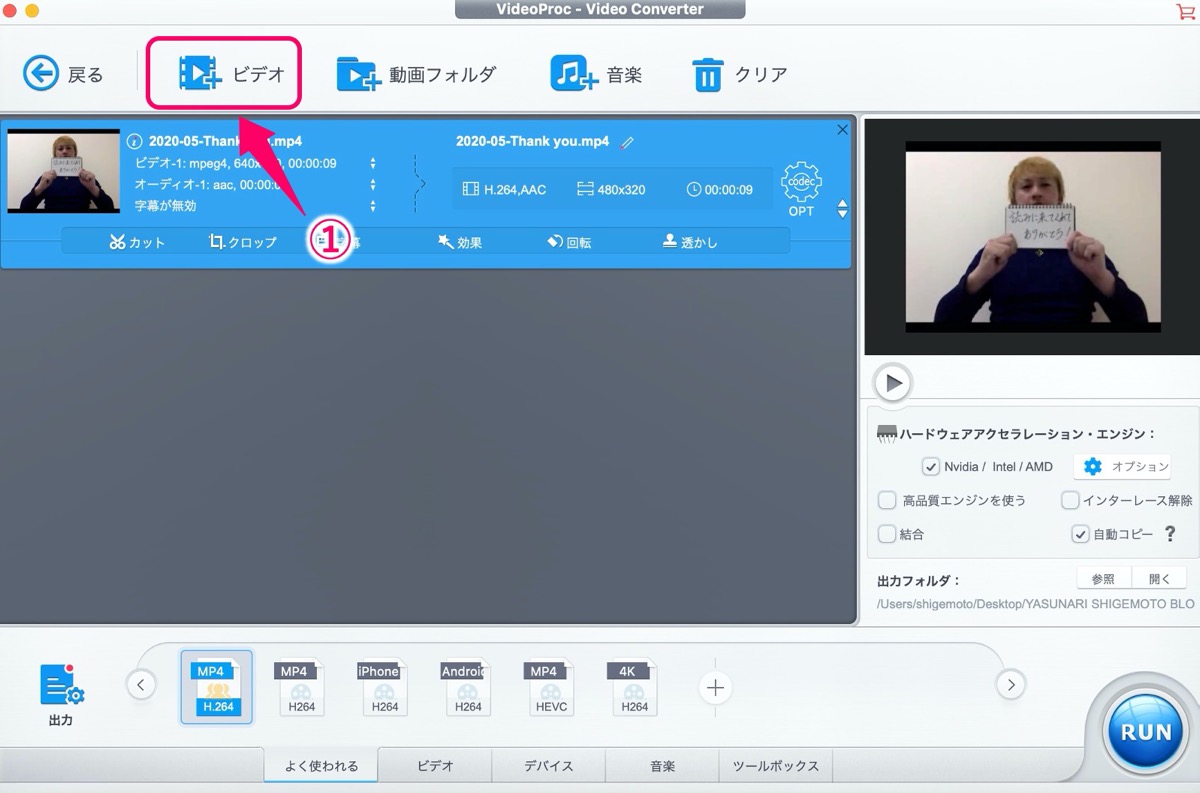Open the クロップ (crop) tool
Viewport: 1200px width, 793px height.
click(243, 242)
